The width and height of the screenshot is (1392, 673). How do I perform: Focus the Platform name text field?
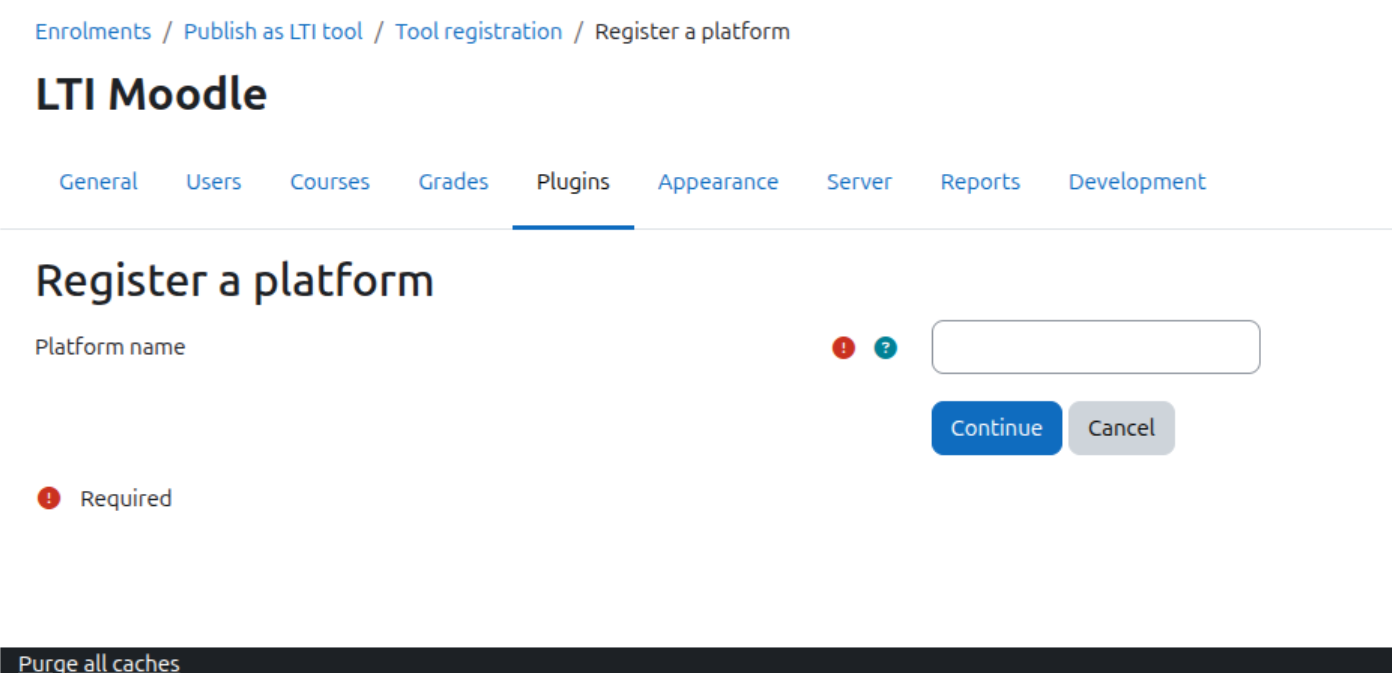tap(1096, 347)
